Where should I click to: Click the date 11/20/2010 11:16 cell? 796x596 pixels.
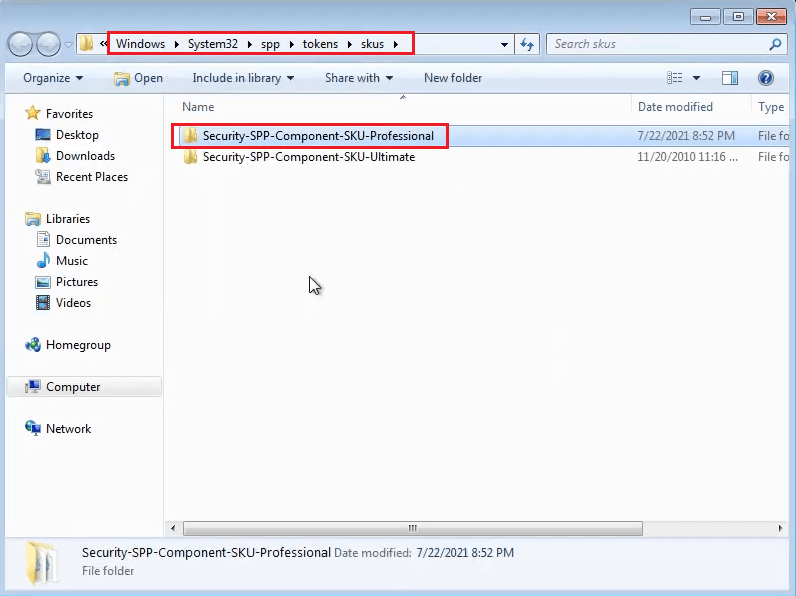[687, 157]
